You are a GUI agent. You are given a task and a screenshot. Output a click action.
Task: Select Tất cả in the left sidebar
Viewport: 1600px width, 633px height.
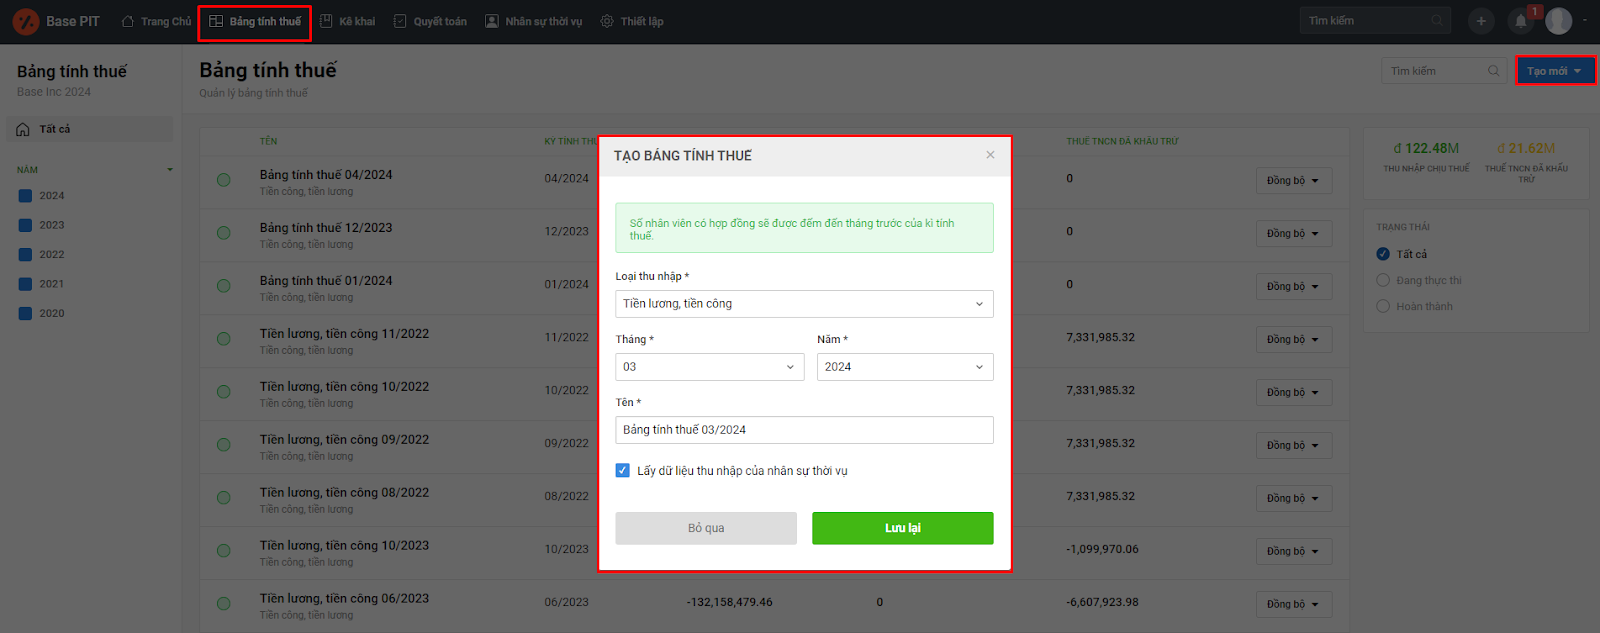(90, 129)
